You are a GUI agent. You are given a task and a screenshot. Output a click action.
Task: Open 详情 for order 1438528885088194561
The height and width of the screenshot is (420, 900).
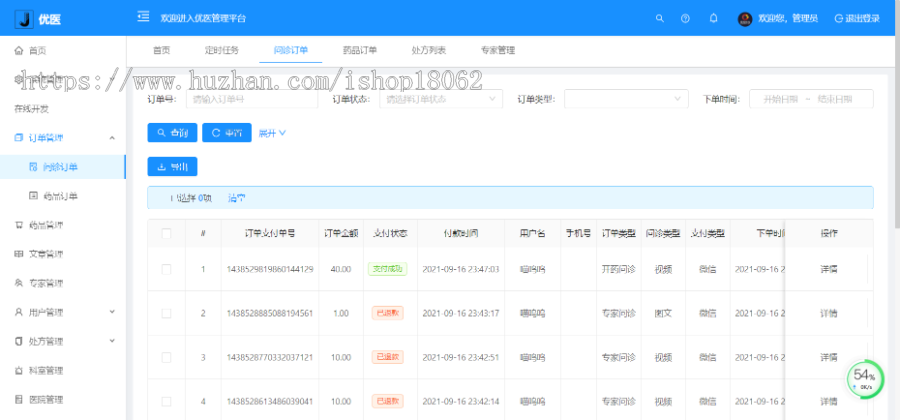[x=828, y=313]
